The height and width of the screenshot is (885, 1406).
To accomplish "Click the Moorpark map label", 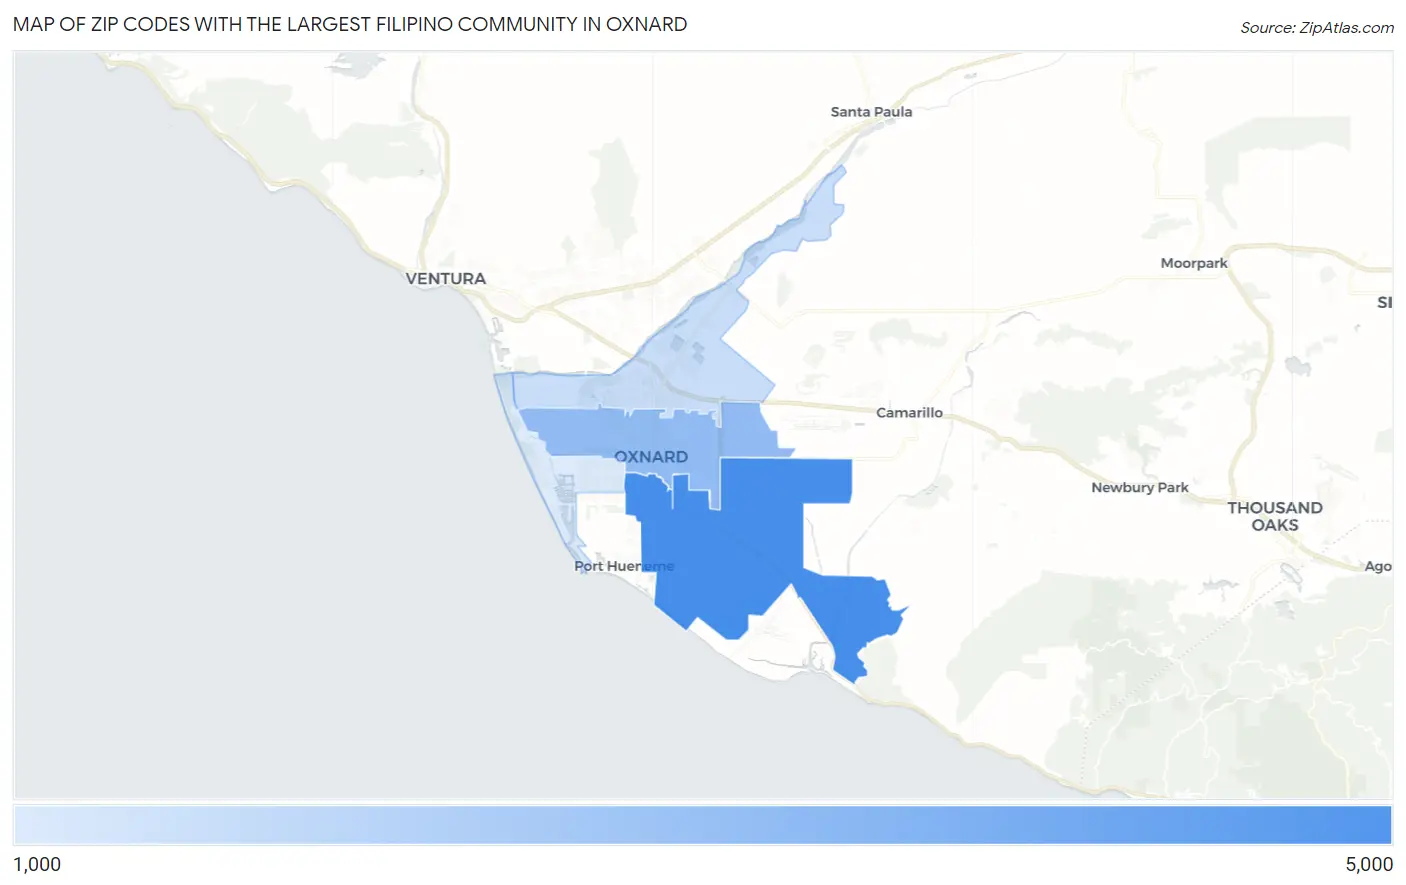I will click(x=1194, y=263).
